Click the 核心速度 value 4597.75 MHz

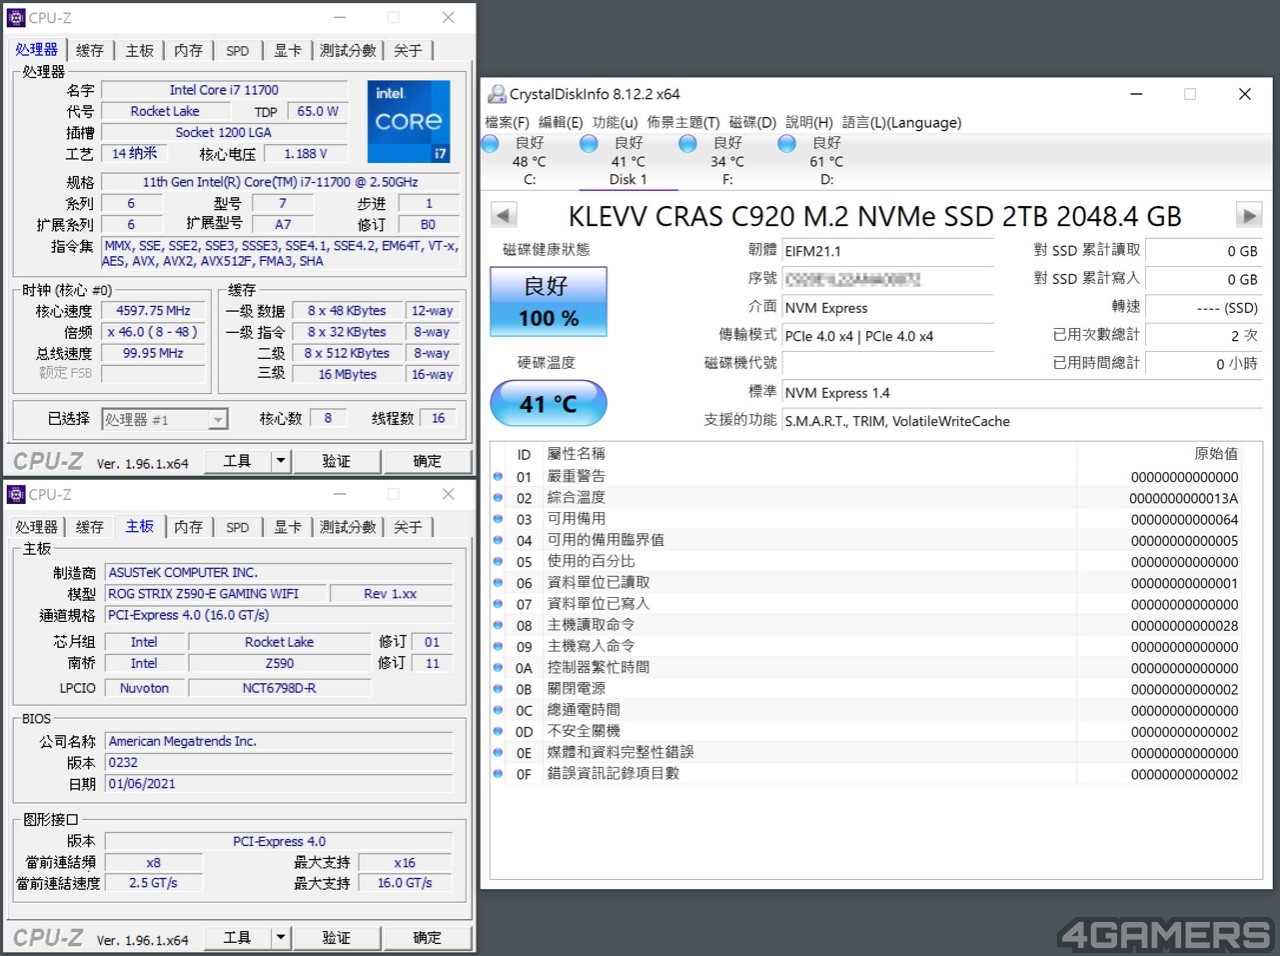153,311
